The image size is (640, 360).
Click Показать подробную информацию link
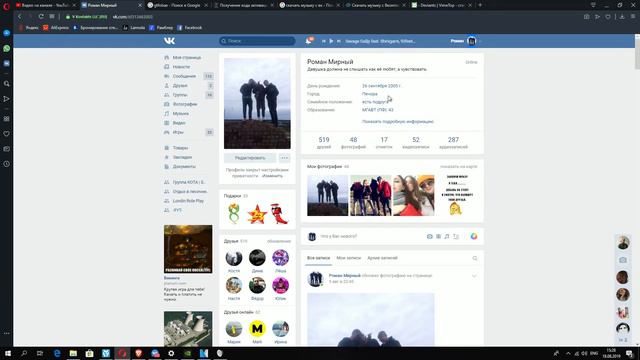[398, 122]
